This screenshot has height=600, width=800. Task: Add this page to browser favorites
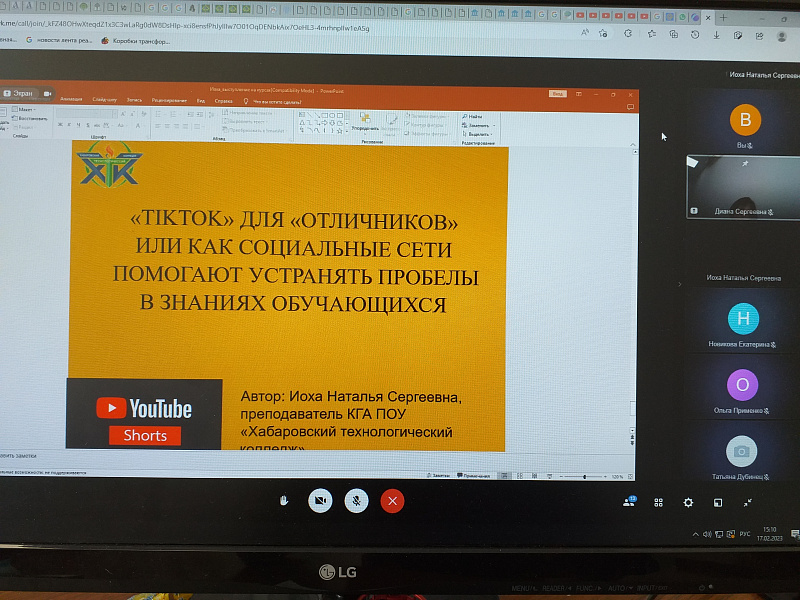click(x=604, y=34)
